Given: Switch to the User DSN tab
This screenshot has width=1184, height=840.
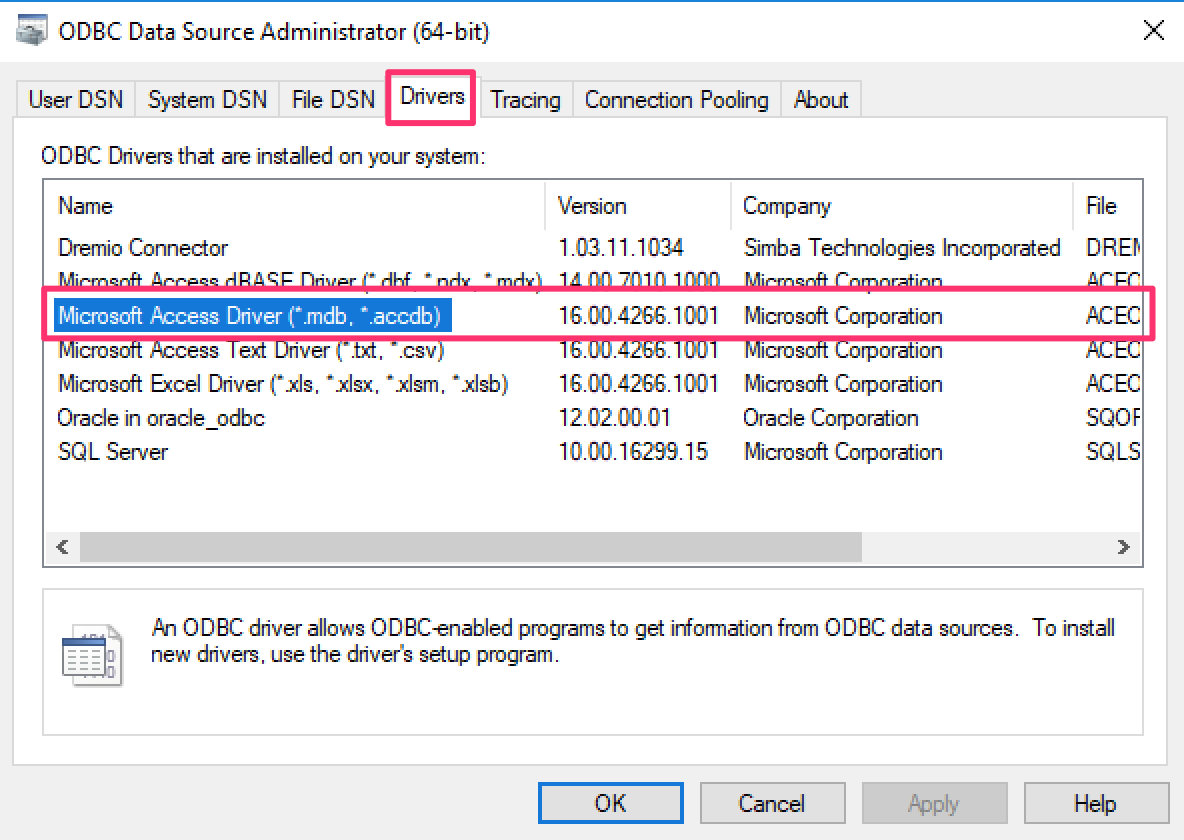Looking at the screenshot, I should click(x=76, y=100).
